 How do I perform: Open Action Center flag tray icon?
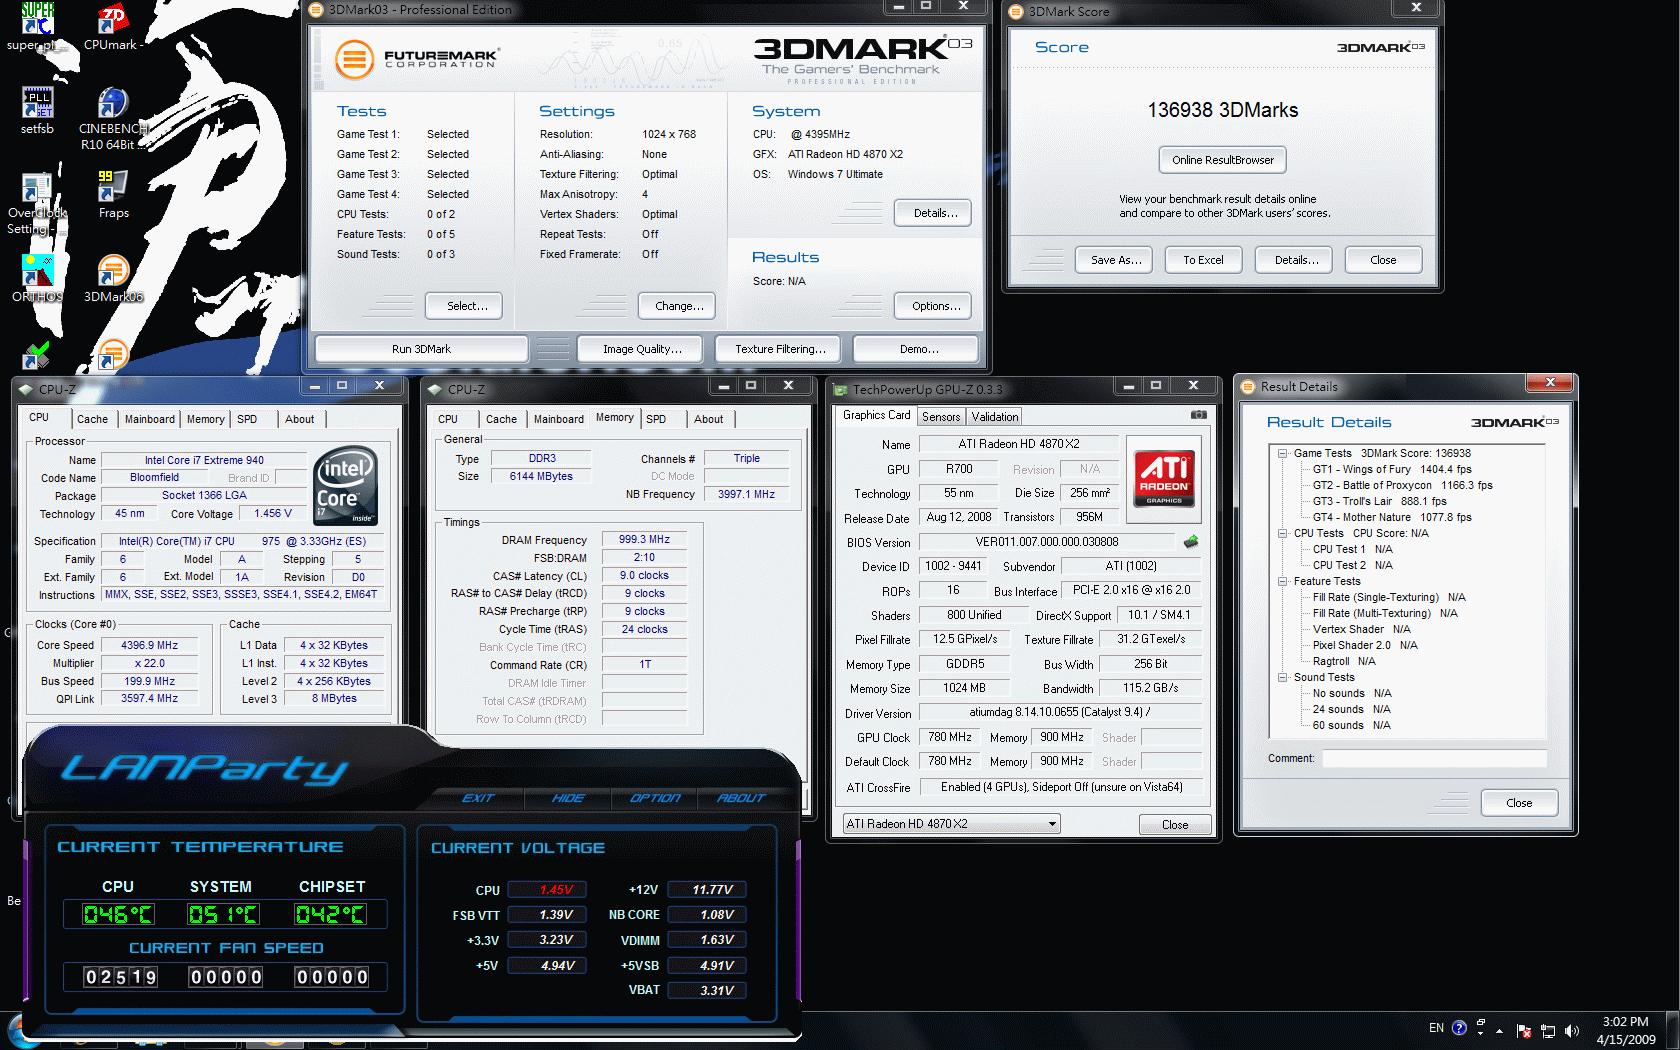(x=1524, y=1031)
